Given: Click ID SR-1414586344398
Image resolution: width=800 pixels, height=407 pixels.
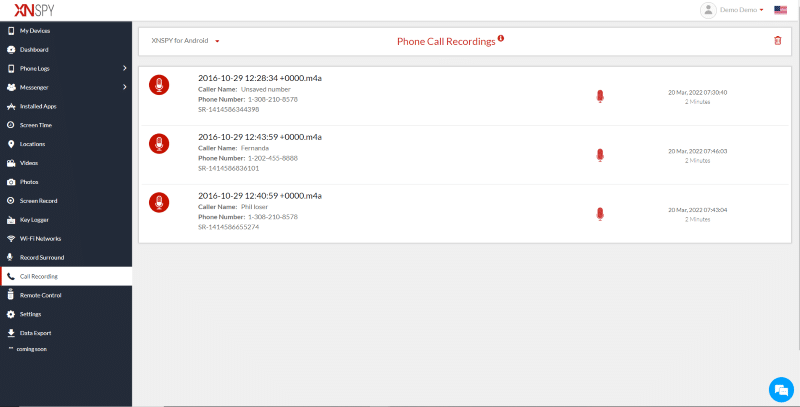Looking at the screenshot, I should click(229, 109).
